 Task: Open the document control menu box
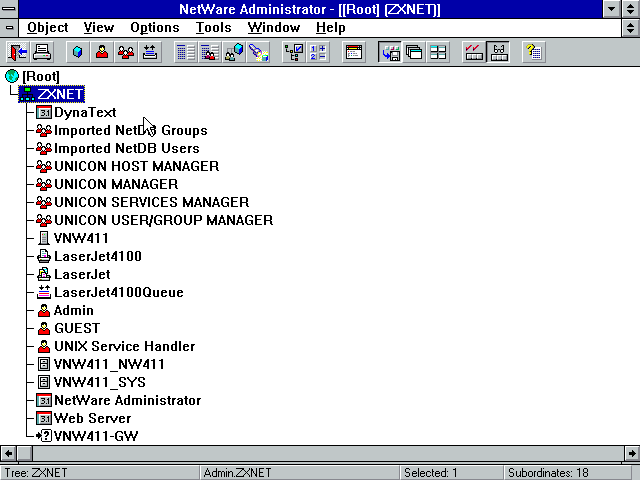pyautogui.click(x=9, y=28)
